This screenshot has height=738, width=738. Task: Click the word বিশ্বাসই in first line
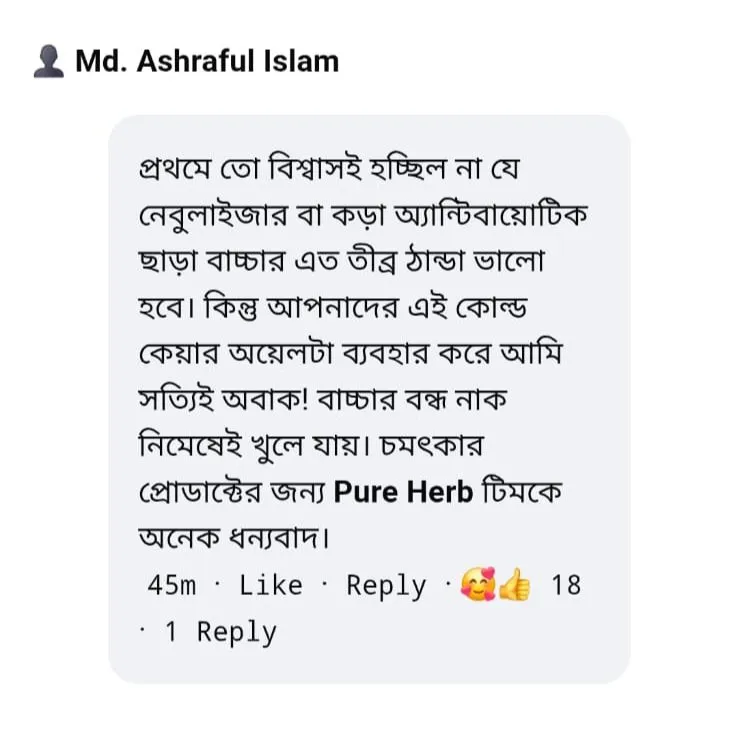[x=315, y=169]
